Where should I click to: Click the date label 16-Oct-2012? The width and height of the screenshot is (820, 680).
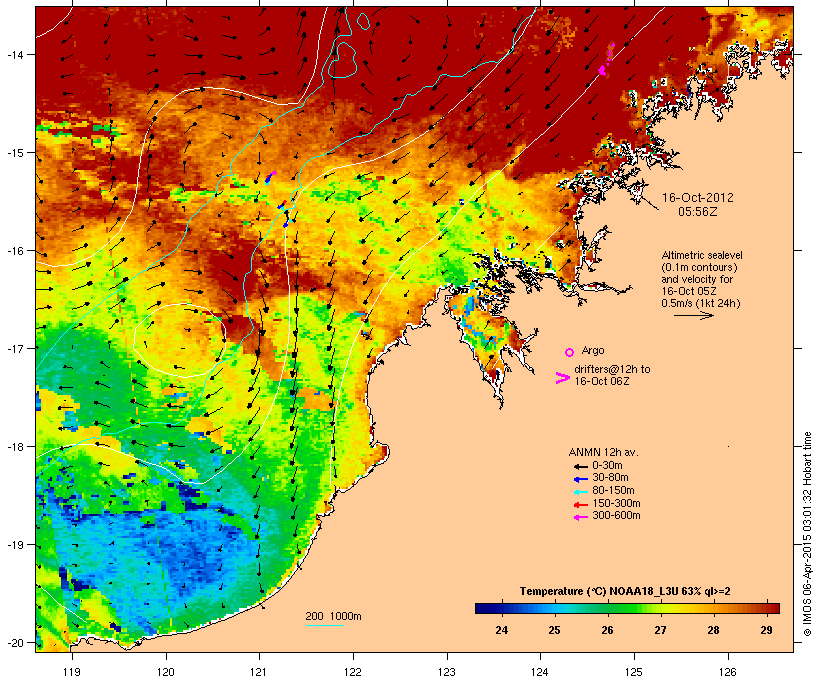[698, 198]
